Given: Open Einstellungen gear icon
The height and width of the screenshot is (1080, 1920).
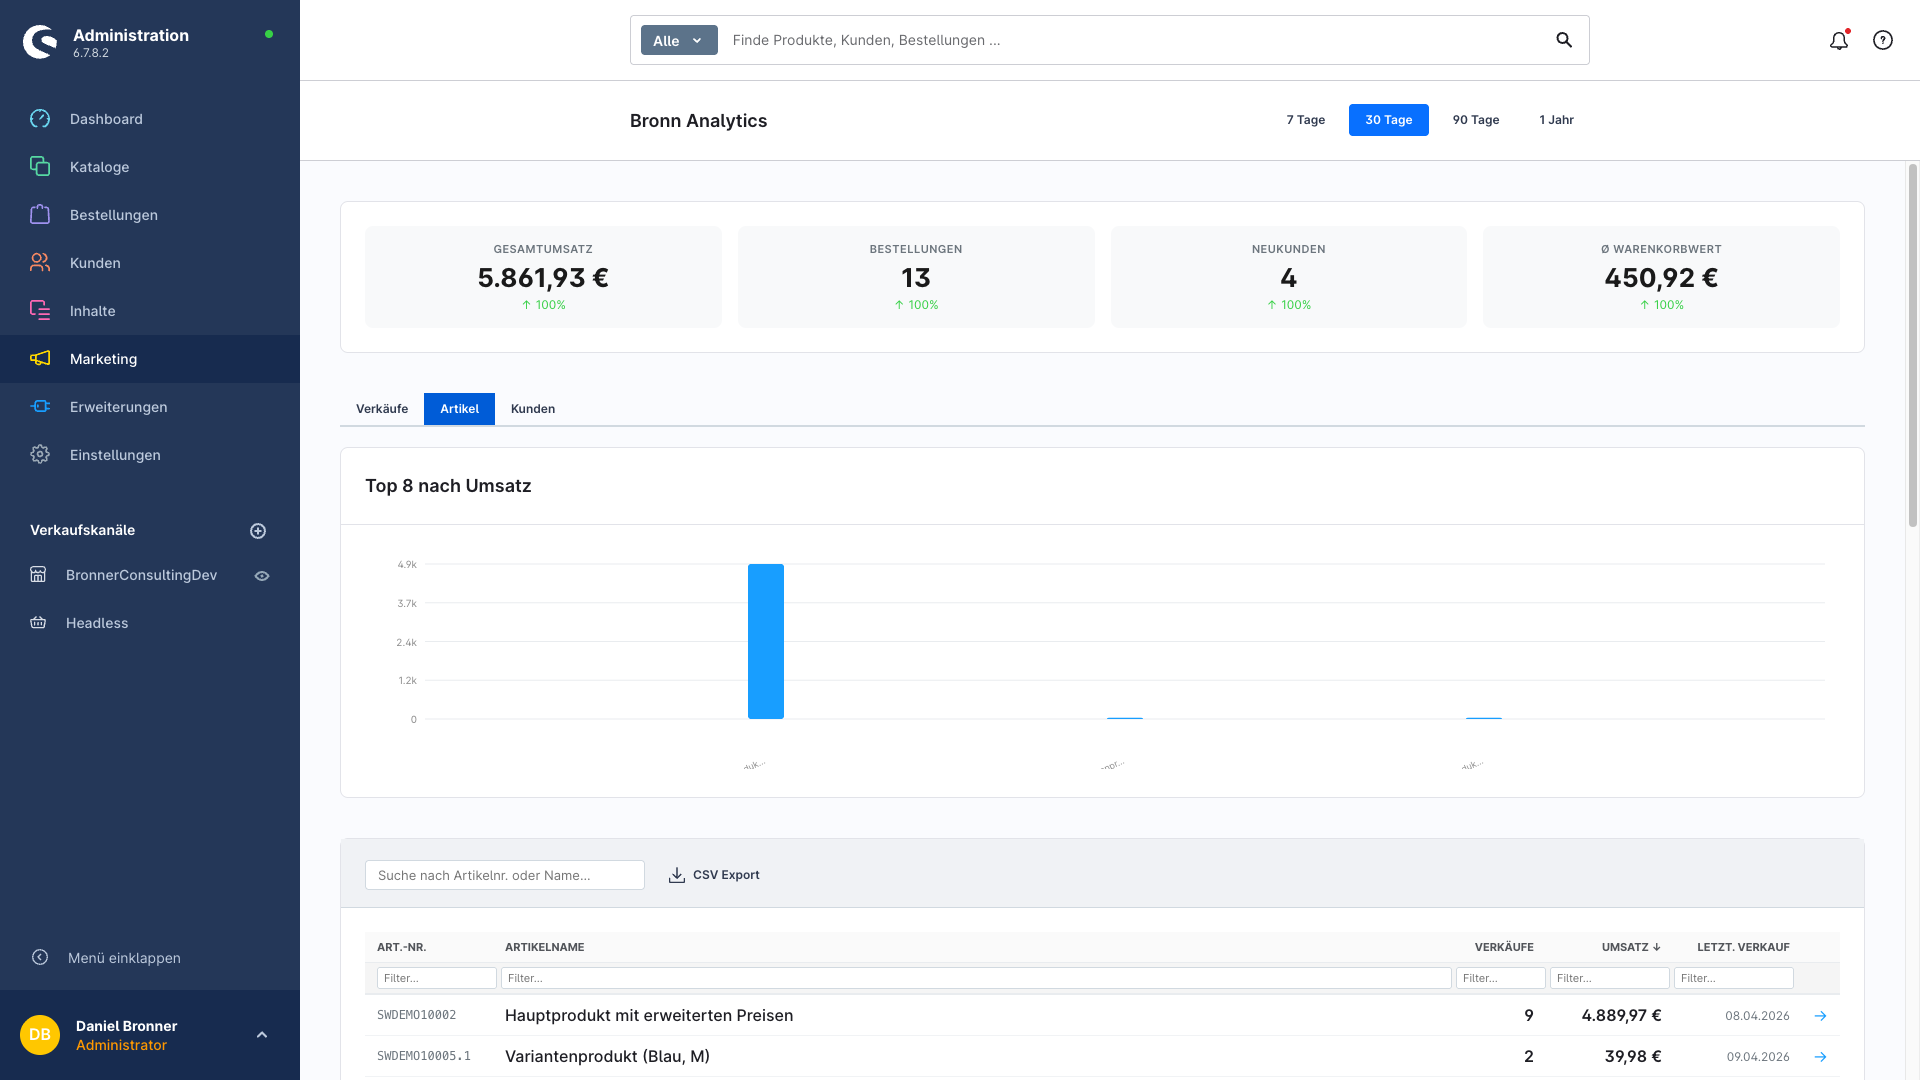Looking at the screenshot, I should pyautogui.click(x=40, y=455).
